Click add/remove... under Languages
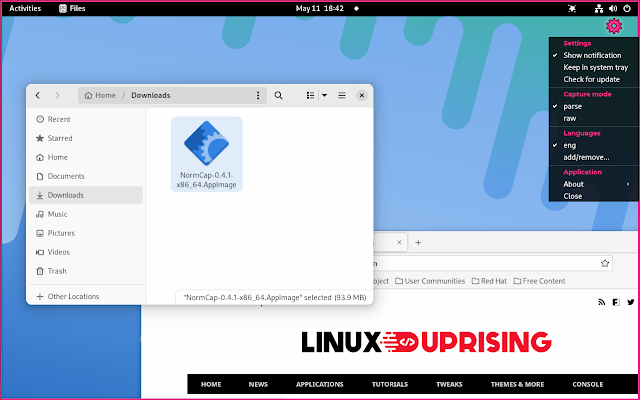640x400 pixels. click(x=584, y=157)
